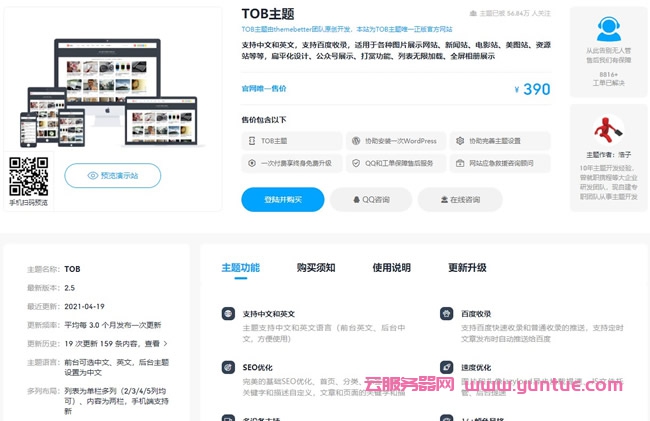Click the shield icon beside QQ和工单保障售后服务

(x=354, y=163)
